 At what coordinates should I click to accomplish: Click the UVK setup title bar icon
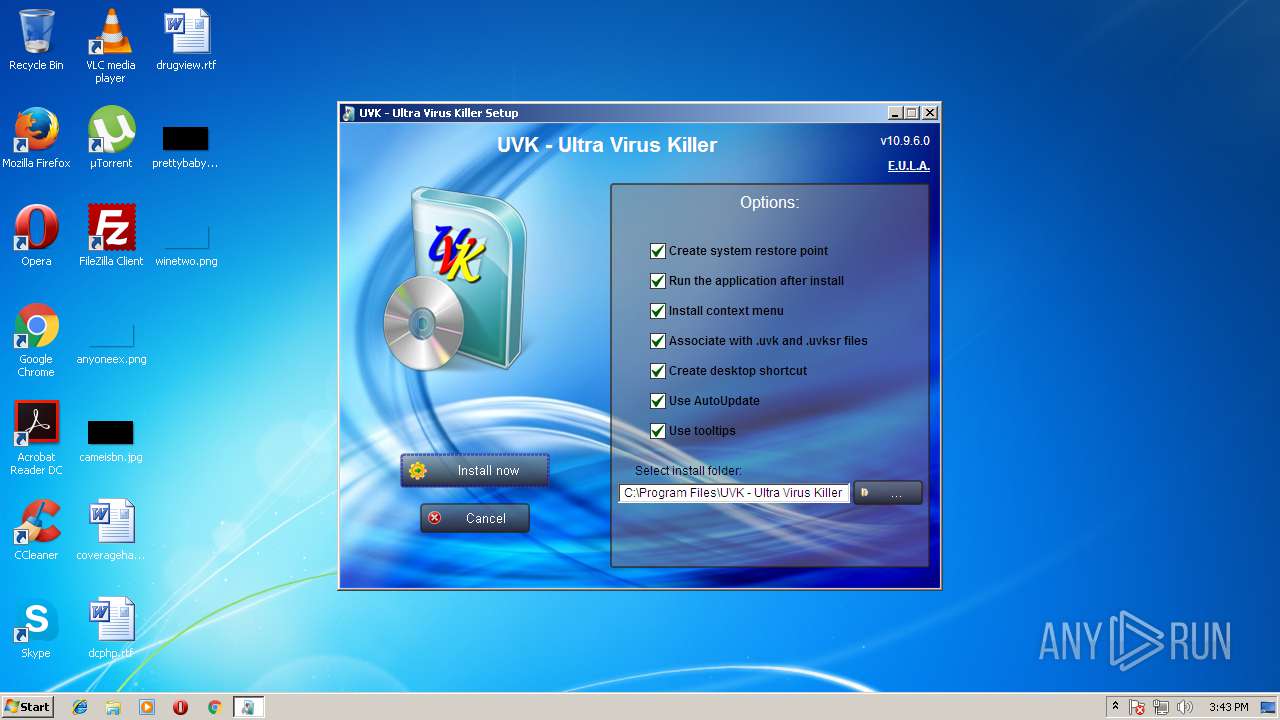348,113
